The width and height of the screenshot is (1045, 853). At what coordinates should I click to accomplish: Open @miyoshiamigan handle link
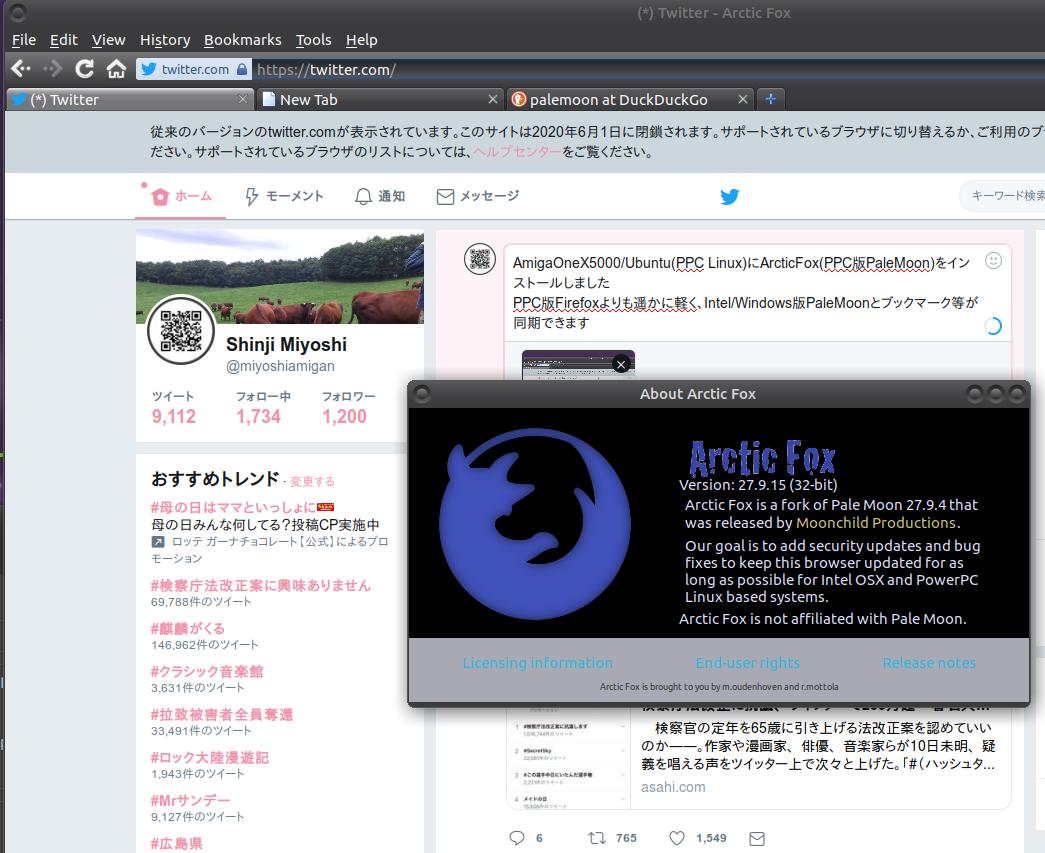tap(281, 366)
